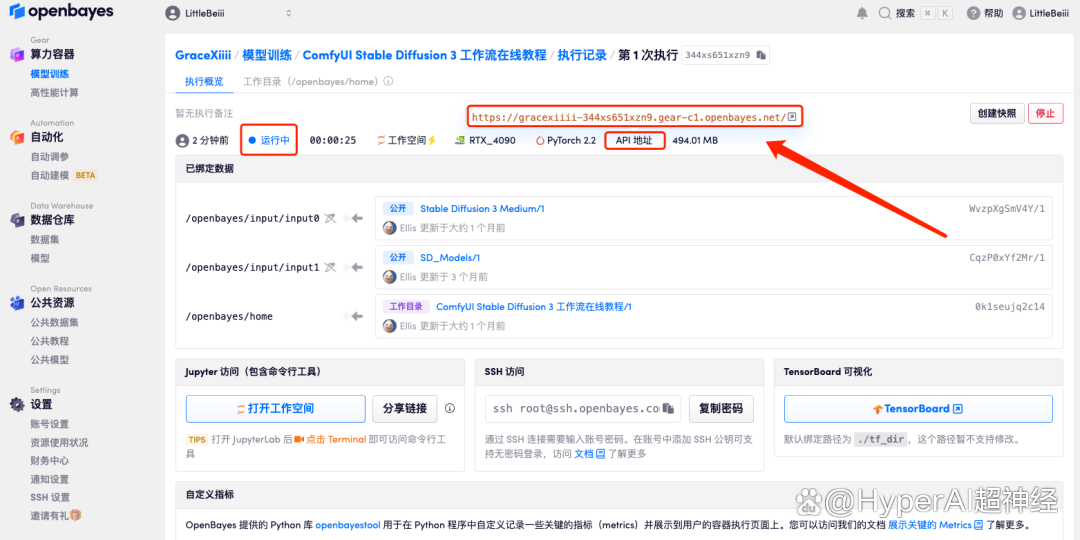This screenshot has height=540, width=1080.
Task: Open LittleBeiii profile avatar at top right
Action: coord(1019,13)
